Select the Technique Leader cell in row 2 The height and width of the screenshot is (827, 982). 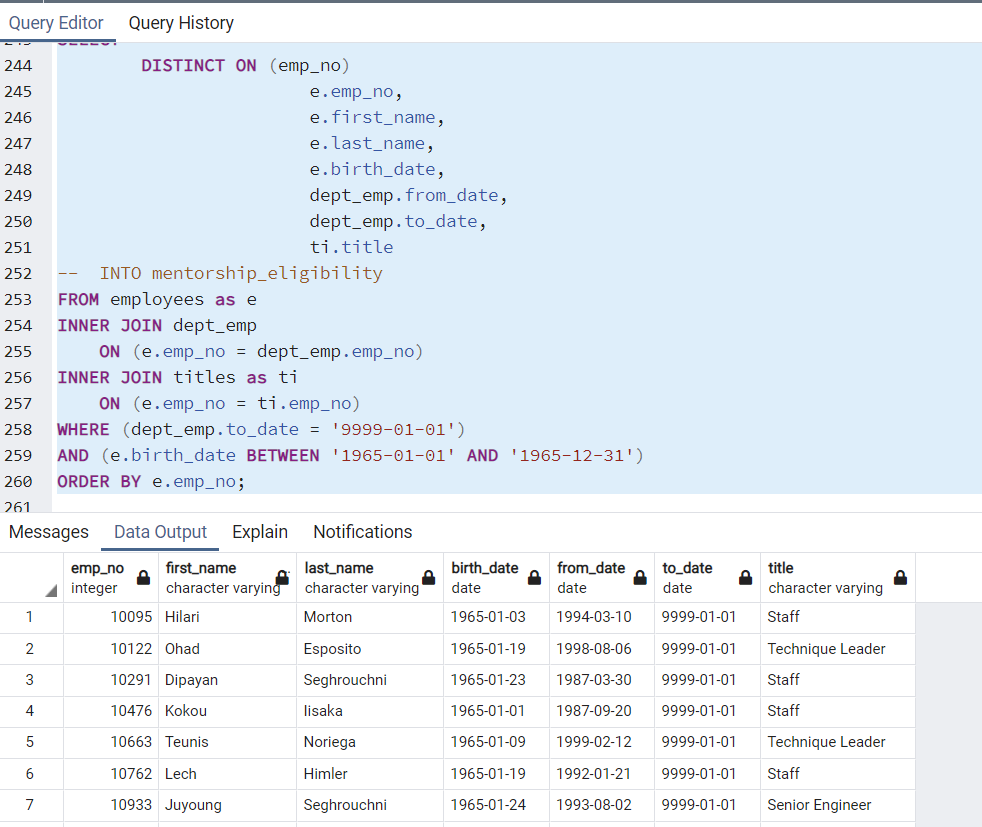click(828, 648)
